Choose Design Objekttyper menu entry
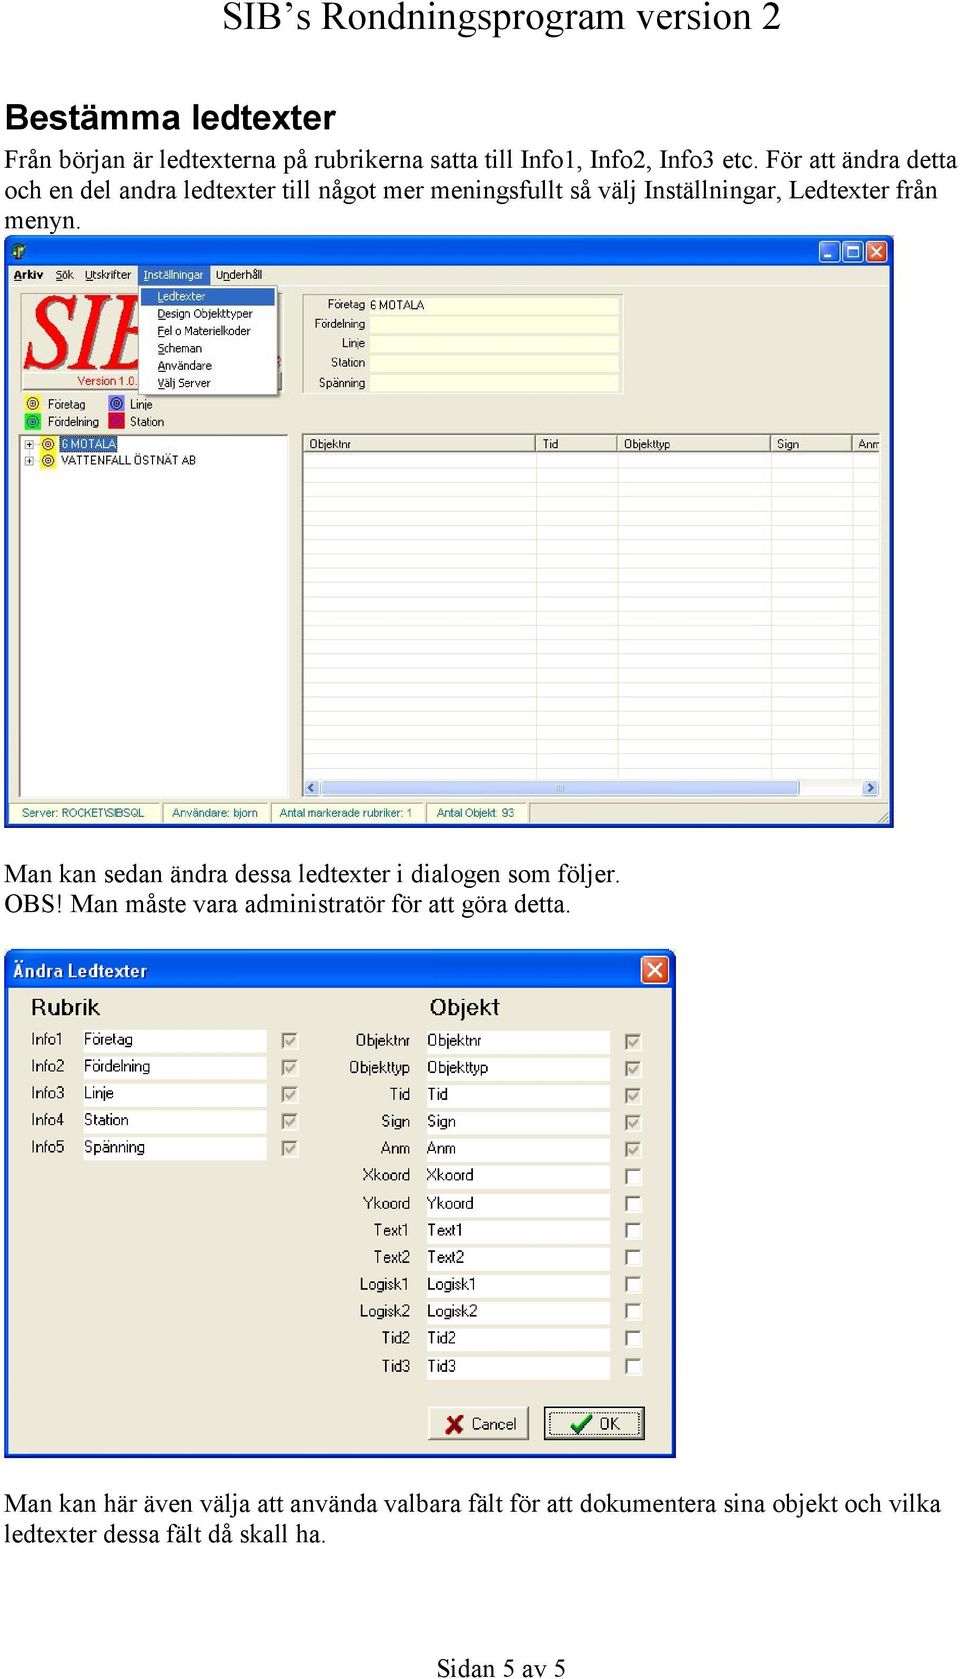 coord(208,314)
